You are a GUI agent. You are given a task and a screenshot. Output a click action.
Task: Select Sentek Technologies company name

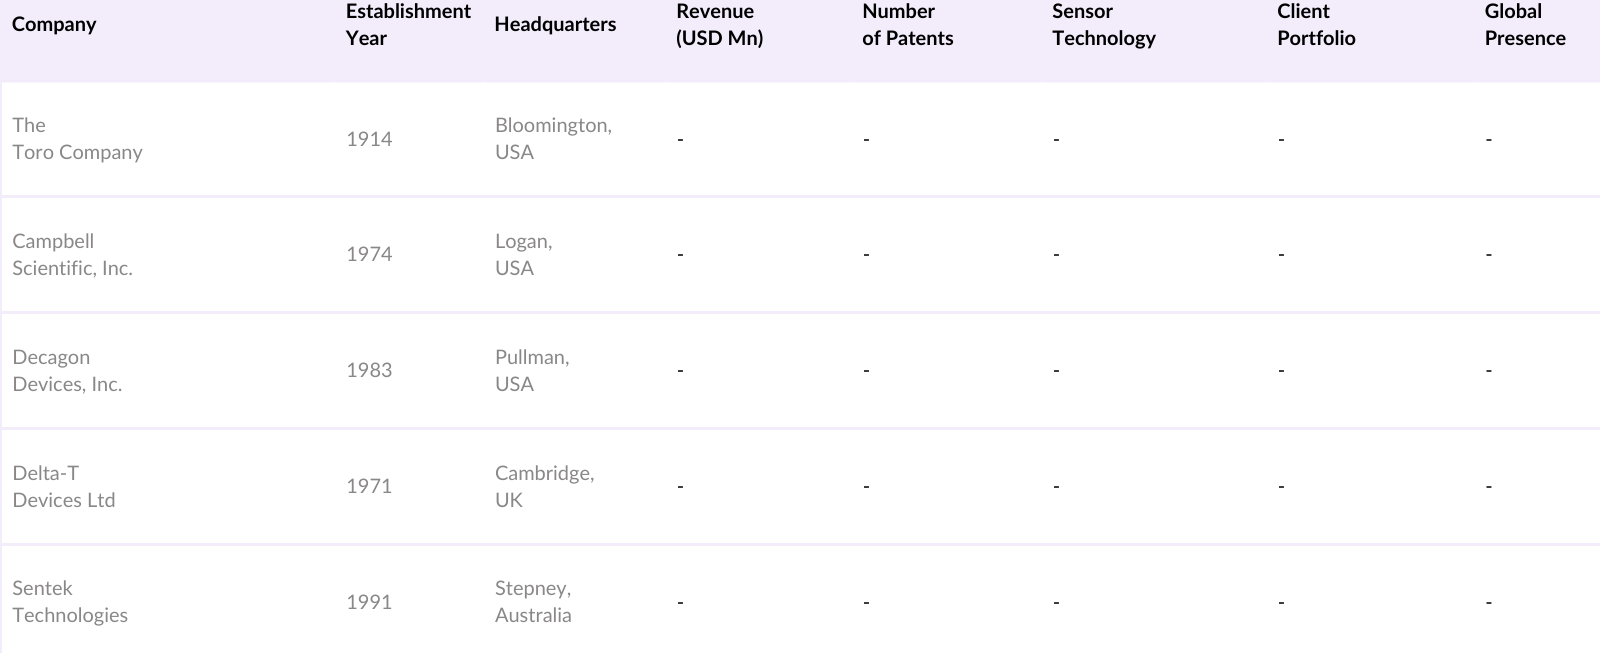tap(70, 602)
